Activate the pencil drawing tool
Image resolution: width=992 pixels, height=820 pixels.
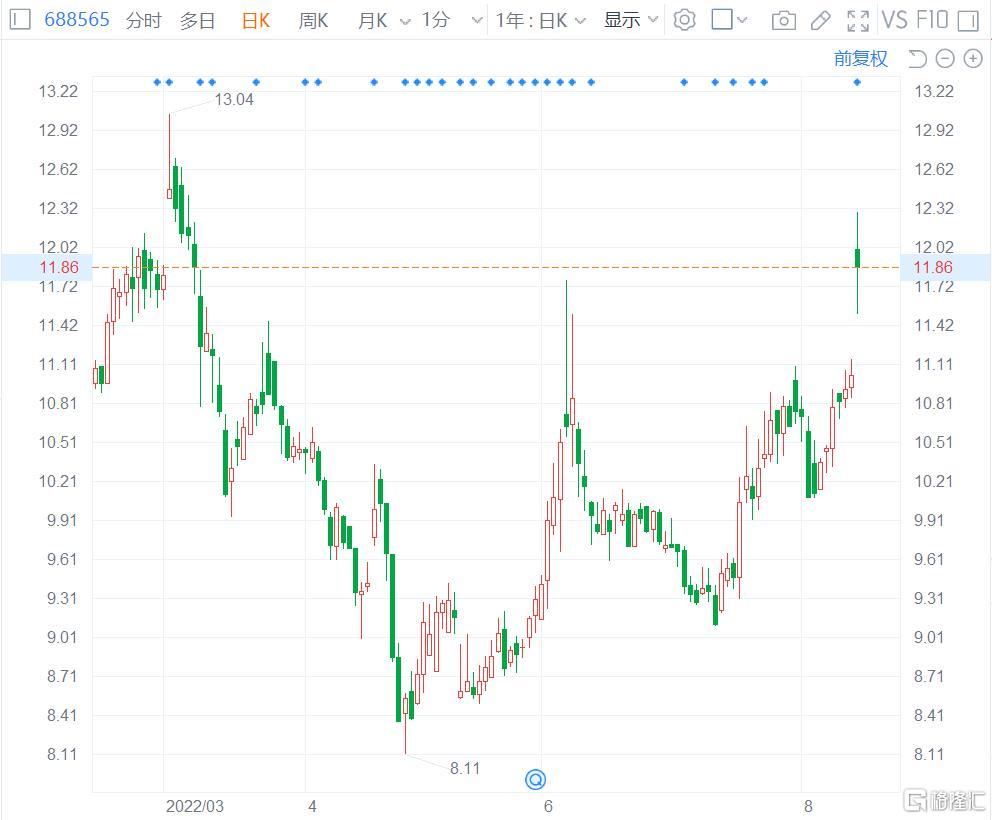[x=820, y=21]
